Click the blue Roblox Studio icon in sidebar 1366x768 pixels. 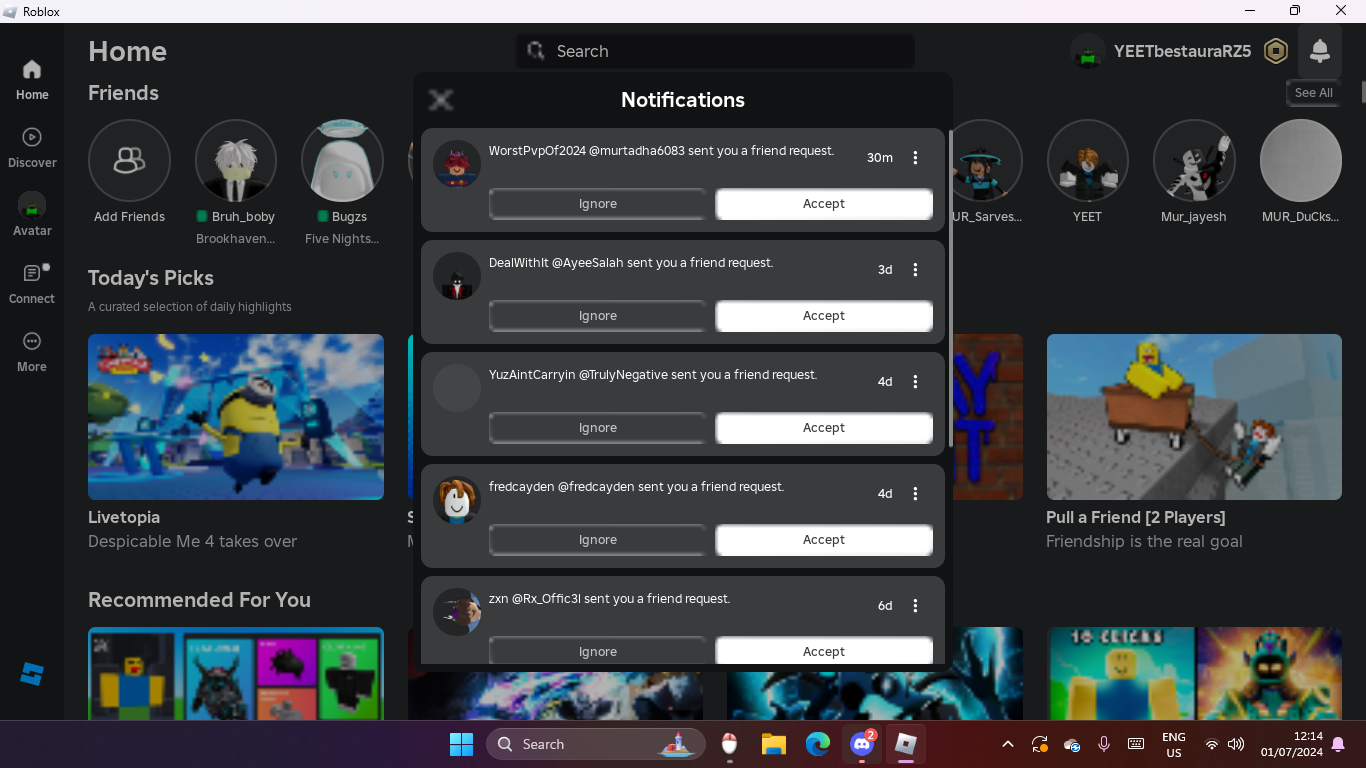click(x=32, y=673)
